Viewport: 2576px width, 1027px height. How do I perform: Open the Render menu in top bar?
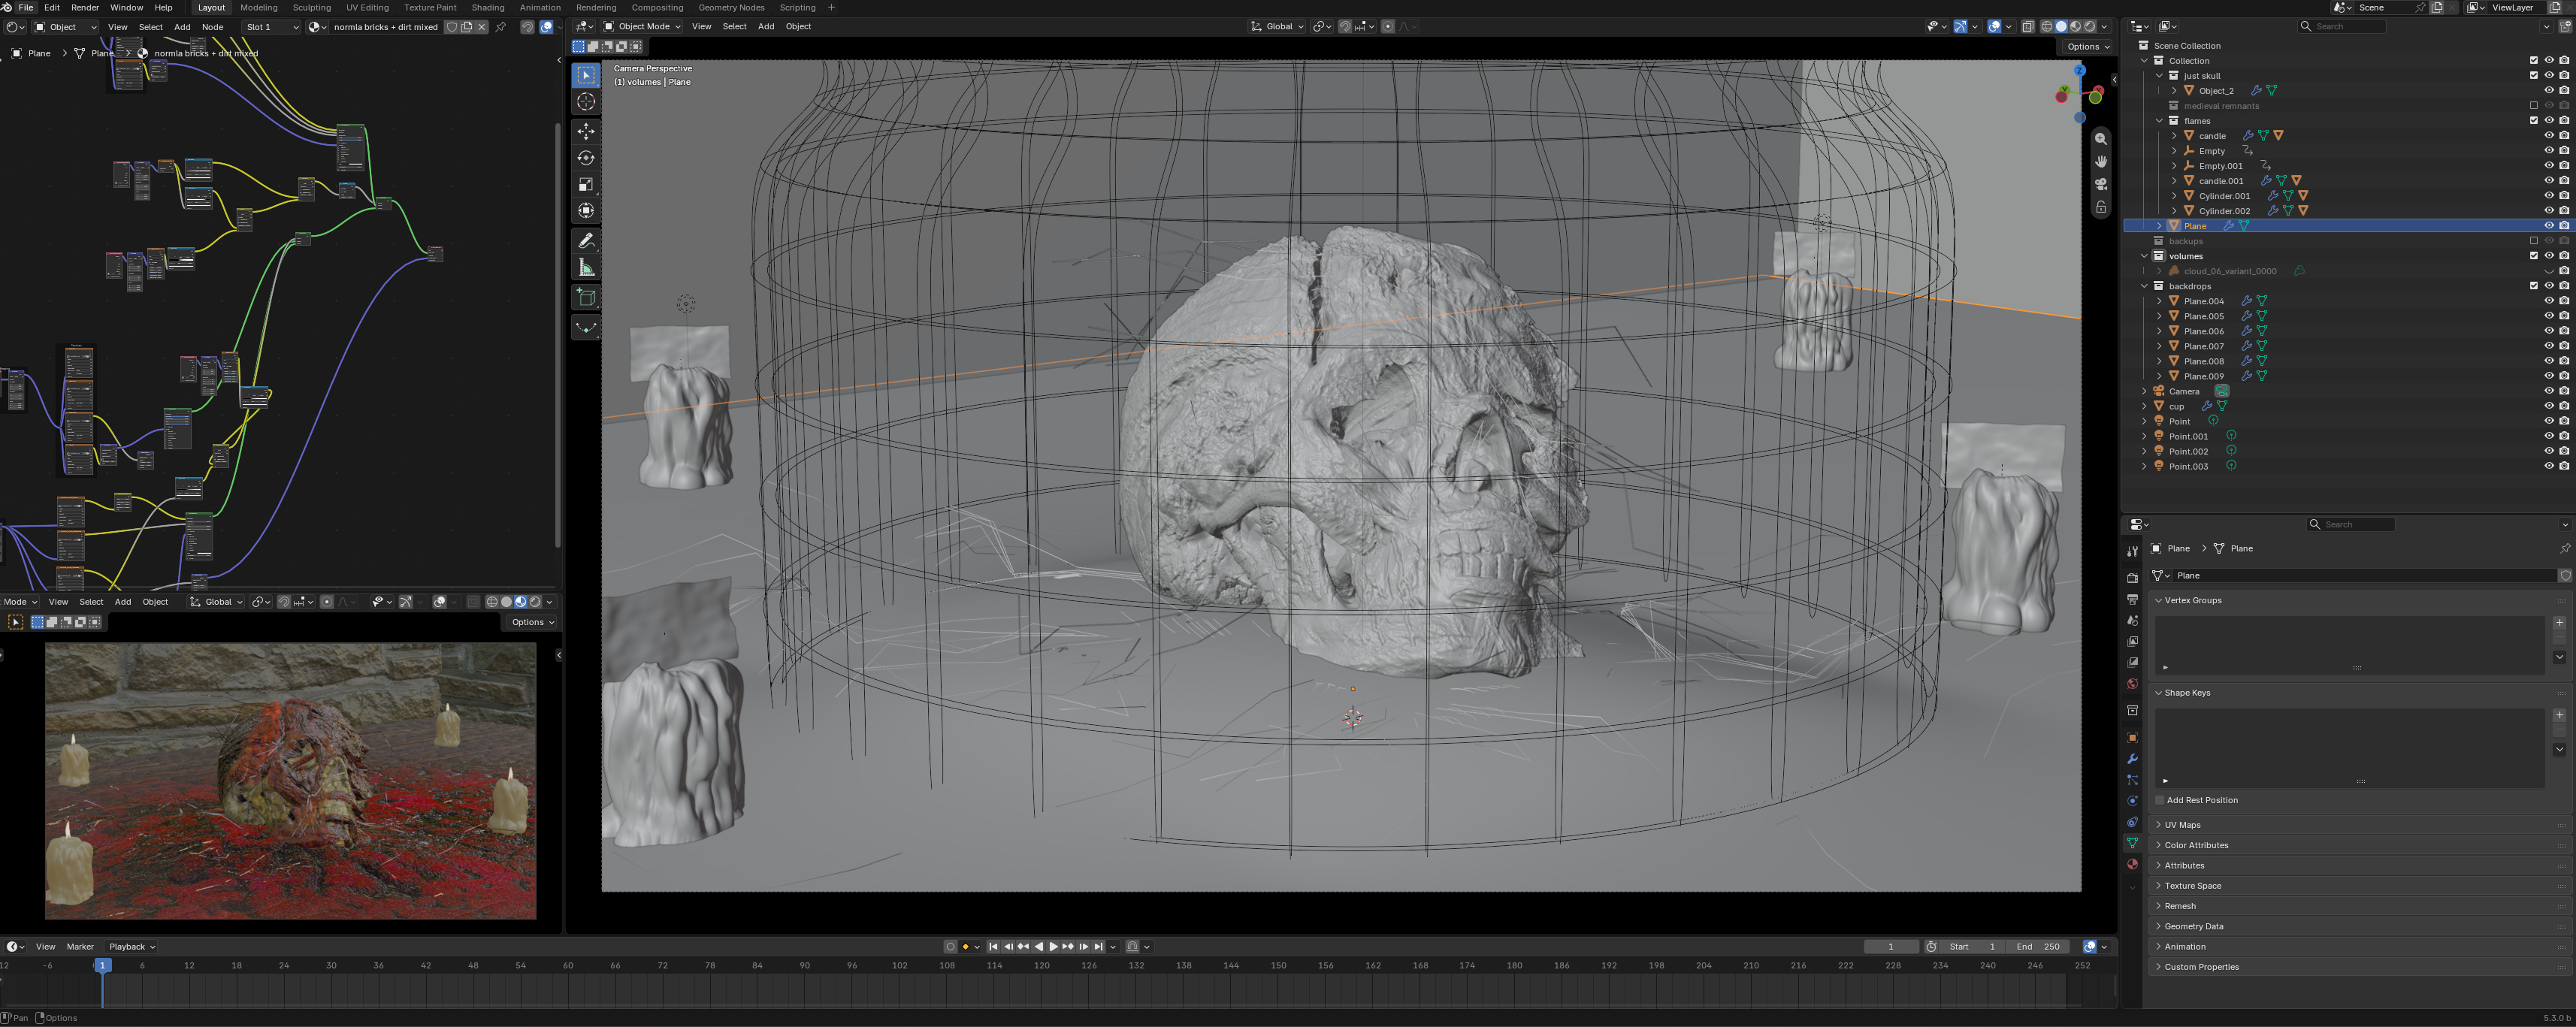tap(84, 7)
